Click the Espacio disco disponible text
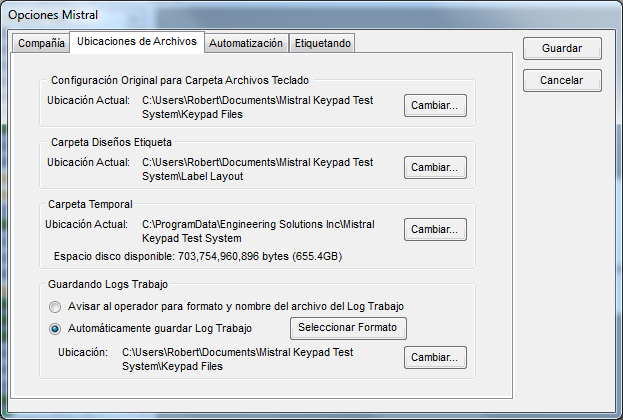This screenshot has width=623, height=420. 198,256
